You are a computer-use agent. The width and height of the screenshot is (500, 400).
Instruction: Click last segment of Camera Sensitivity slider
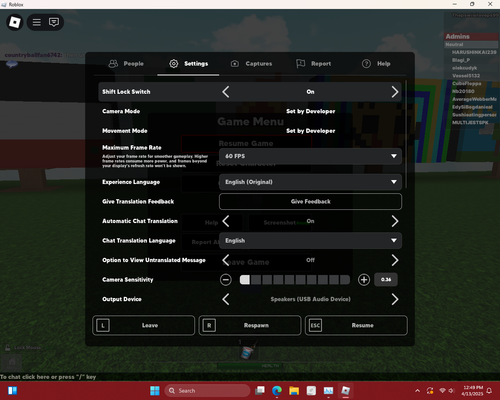[x=345, y=280]
